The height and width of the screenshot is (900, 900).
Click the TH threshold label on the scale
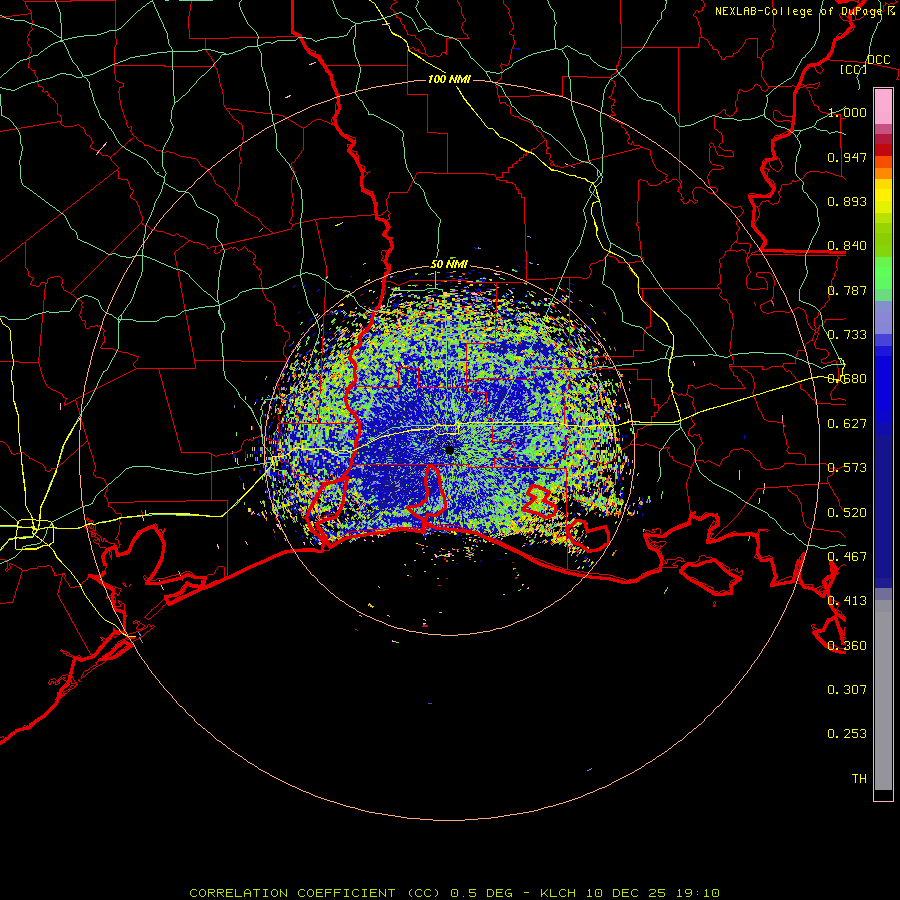pos(859,779)
